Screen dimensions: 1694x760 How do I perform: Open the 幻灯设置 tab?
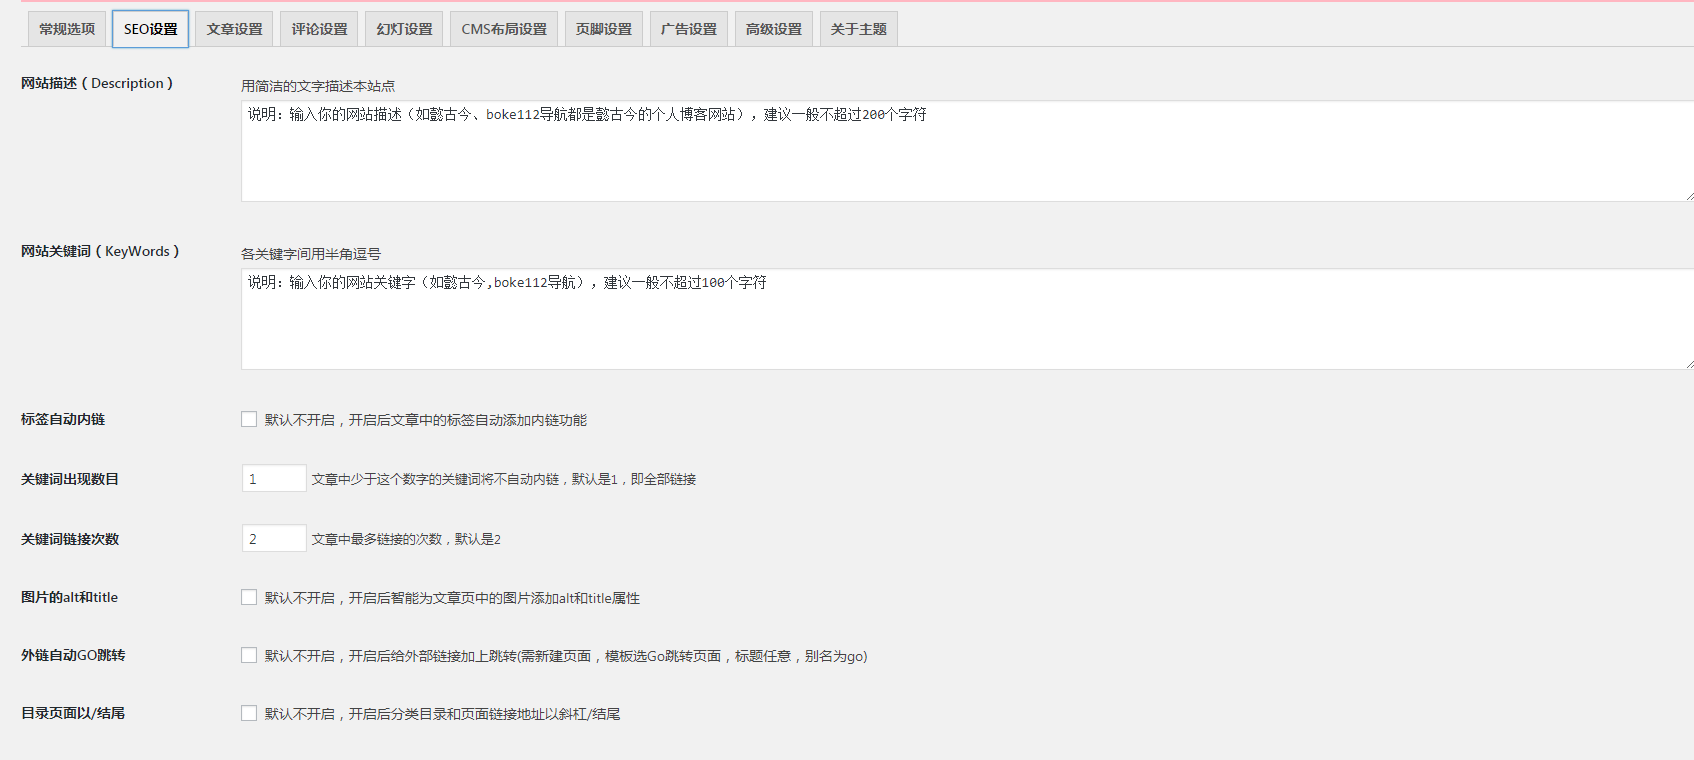point(405,29)
